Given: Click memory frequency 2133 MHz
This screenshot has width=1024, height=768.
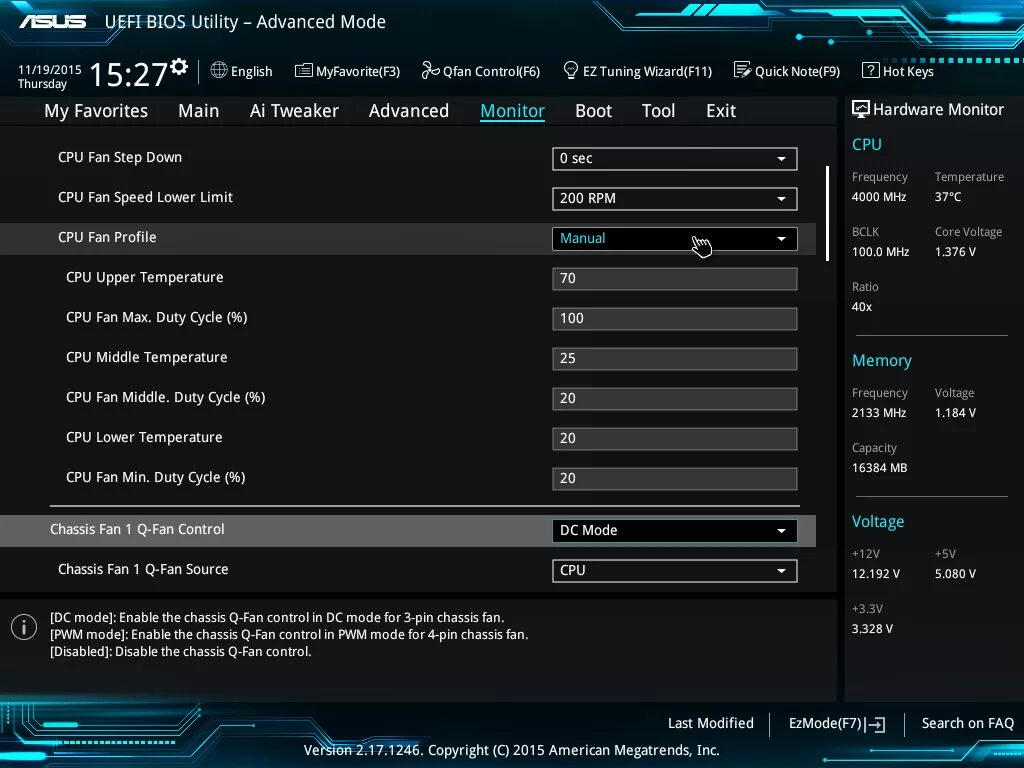Looking at the screenshot, I should [x=878, y=413].
